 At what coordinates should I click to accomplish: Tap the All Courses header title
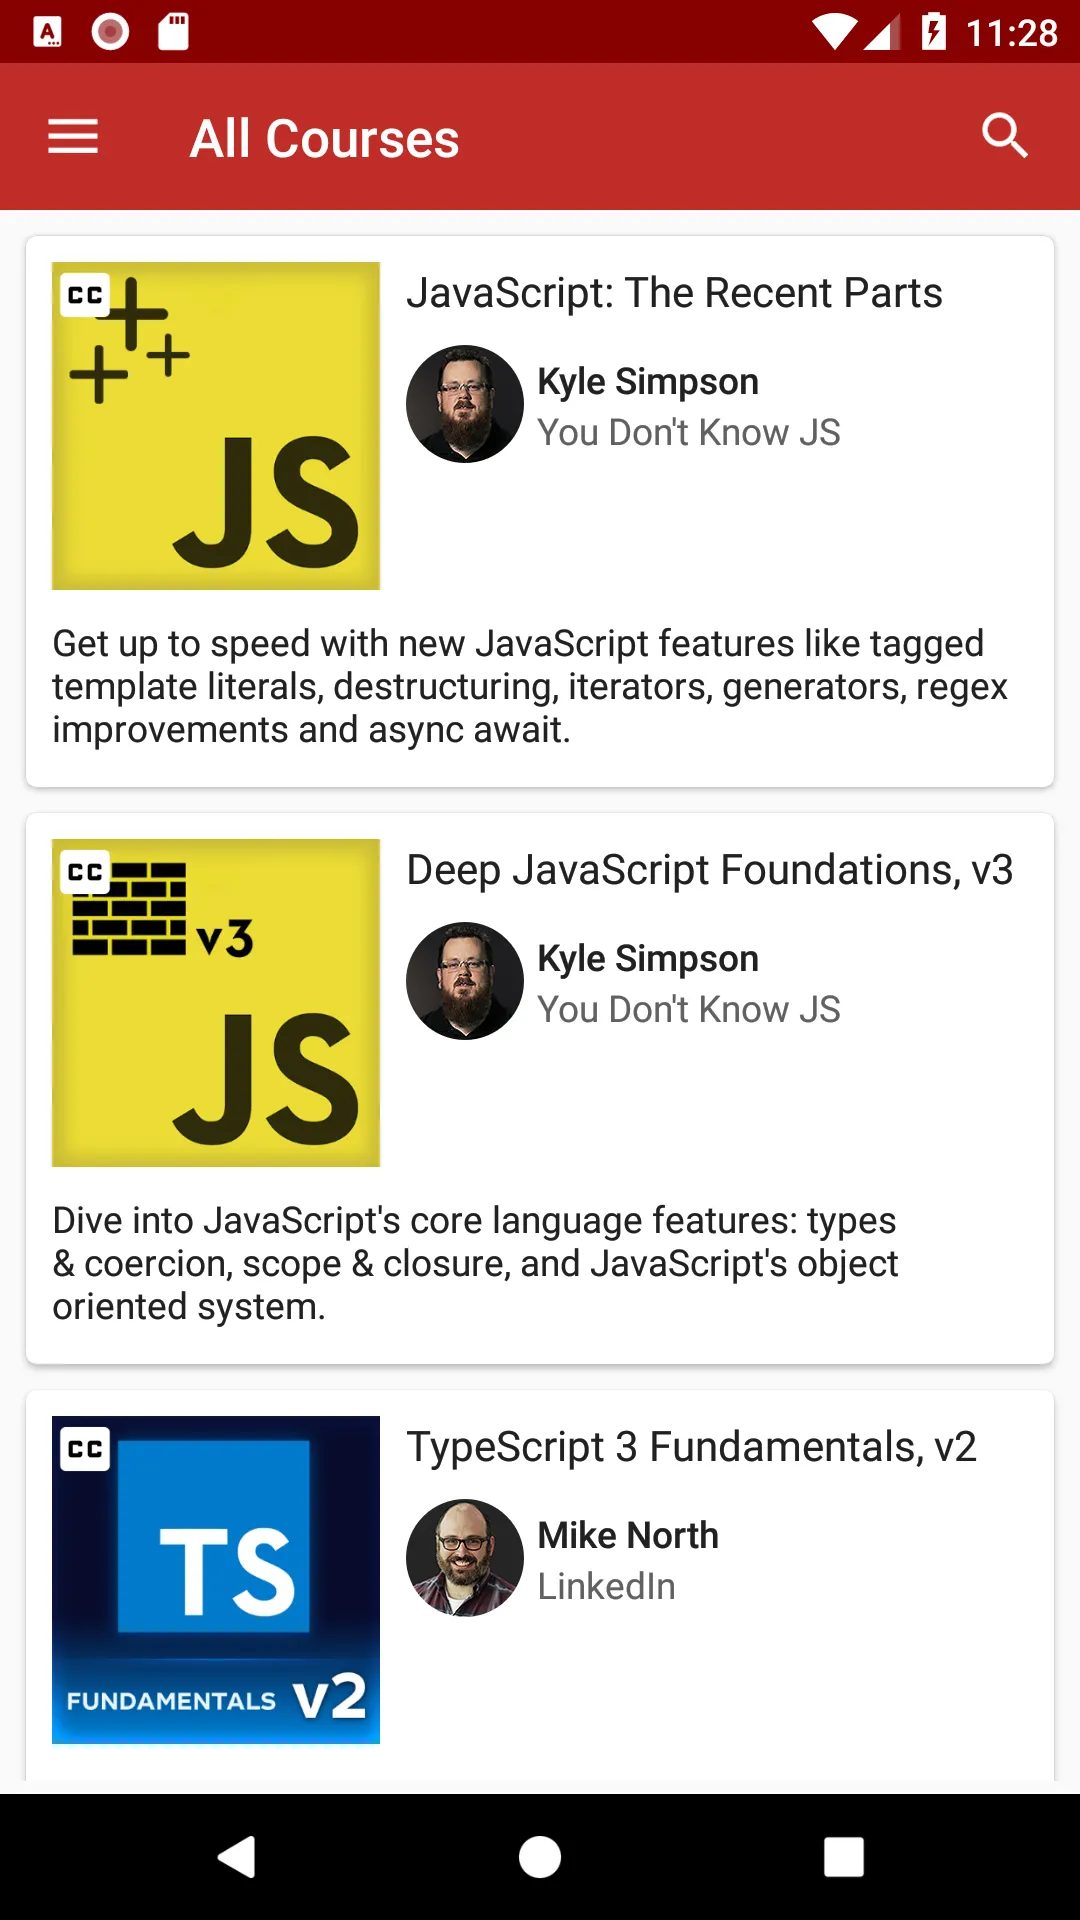click(325, 138)
